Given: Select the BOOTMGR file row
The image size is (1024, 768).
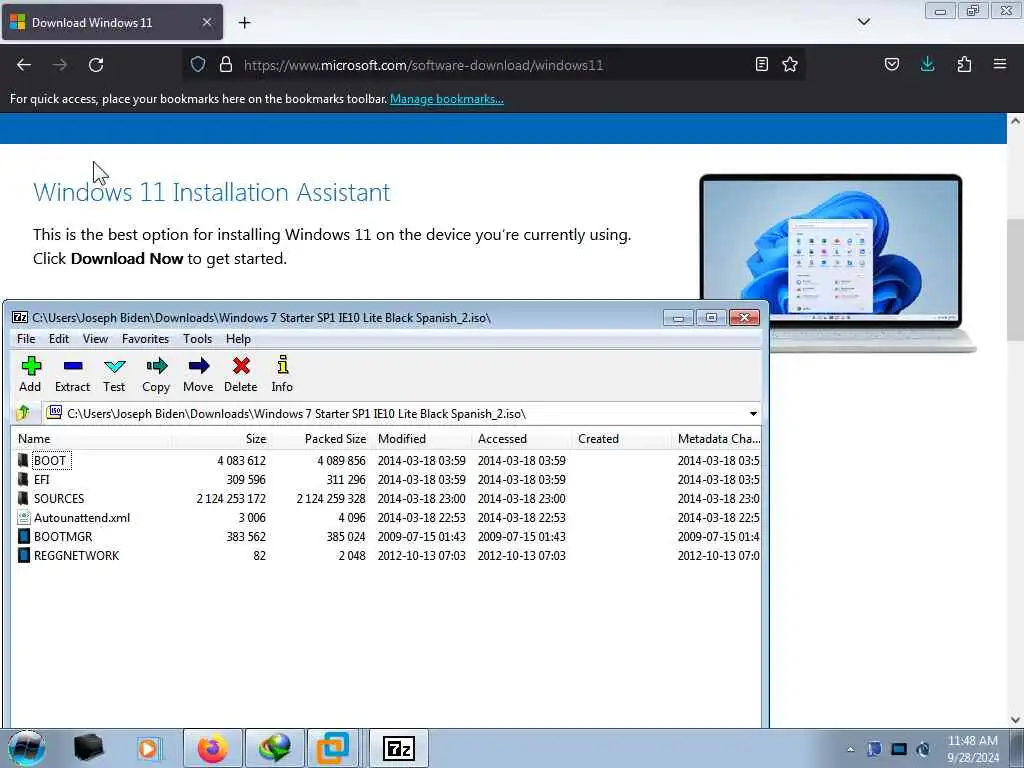Looking at the screenshot, I should click(387, 536).
